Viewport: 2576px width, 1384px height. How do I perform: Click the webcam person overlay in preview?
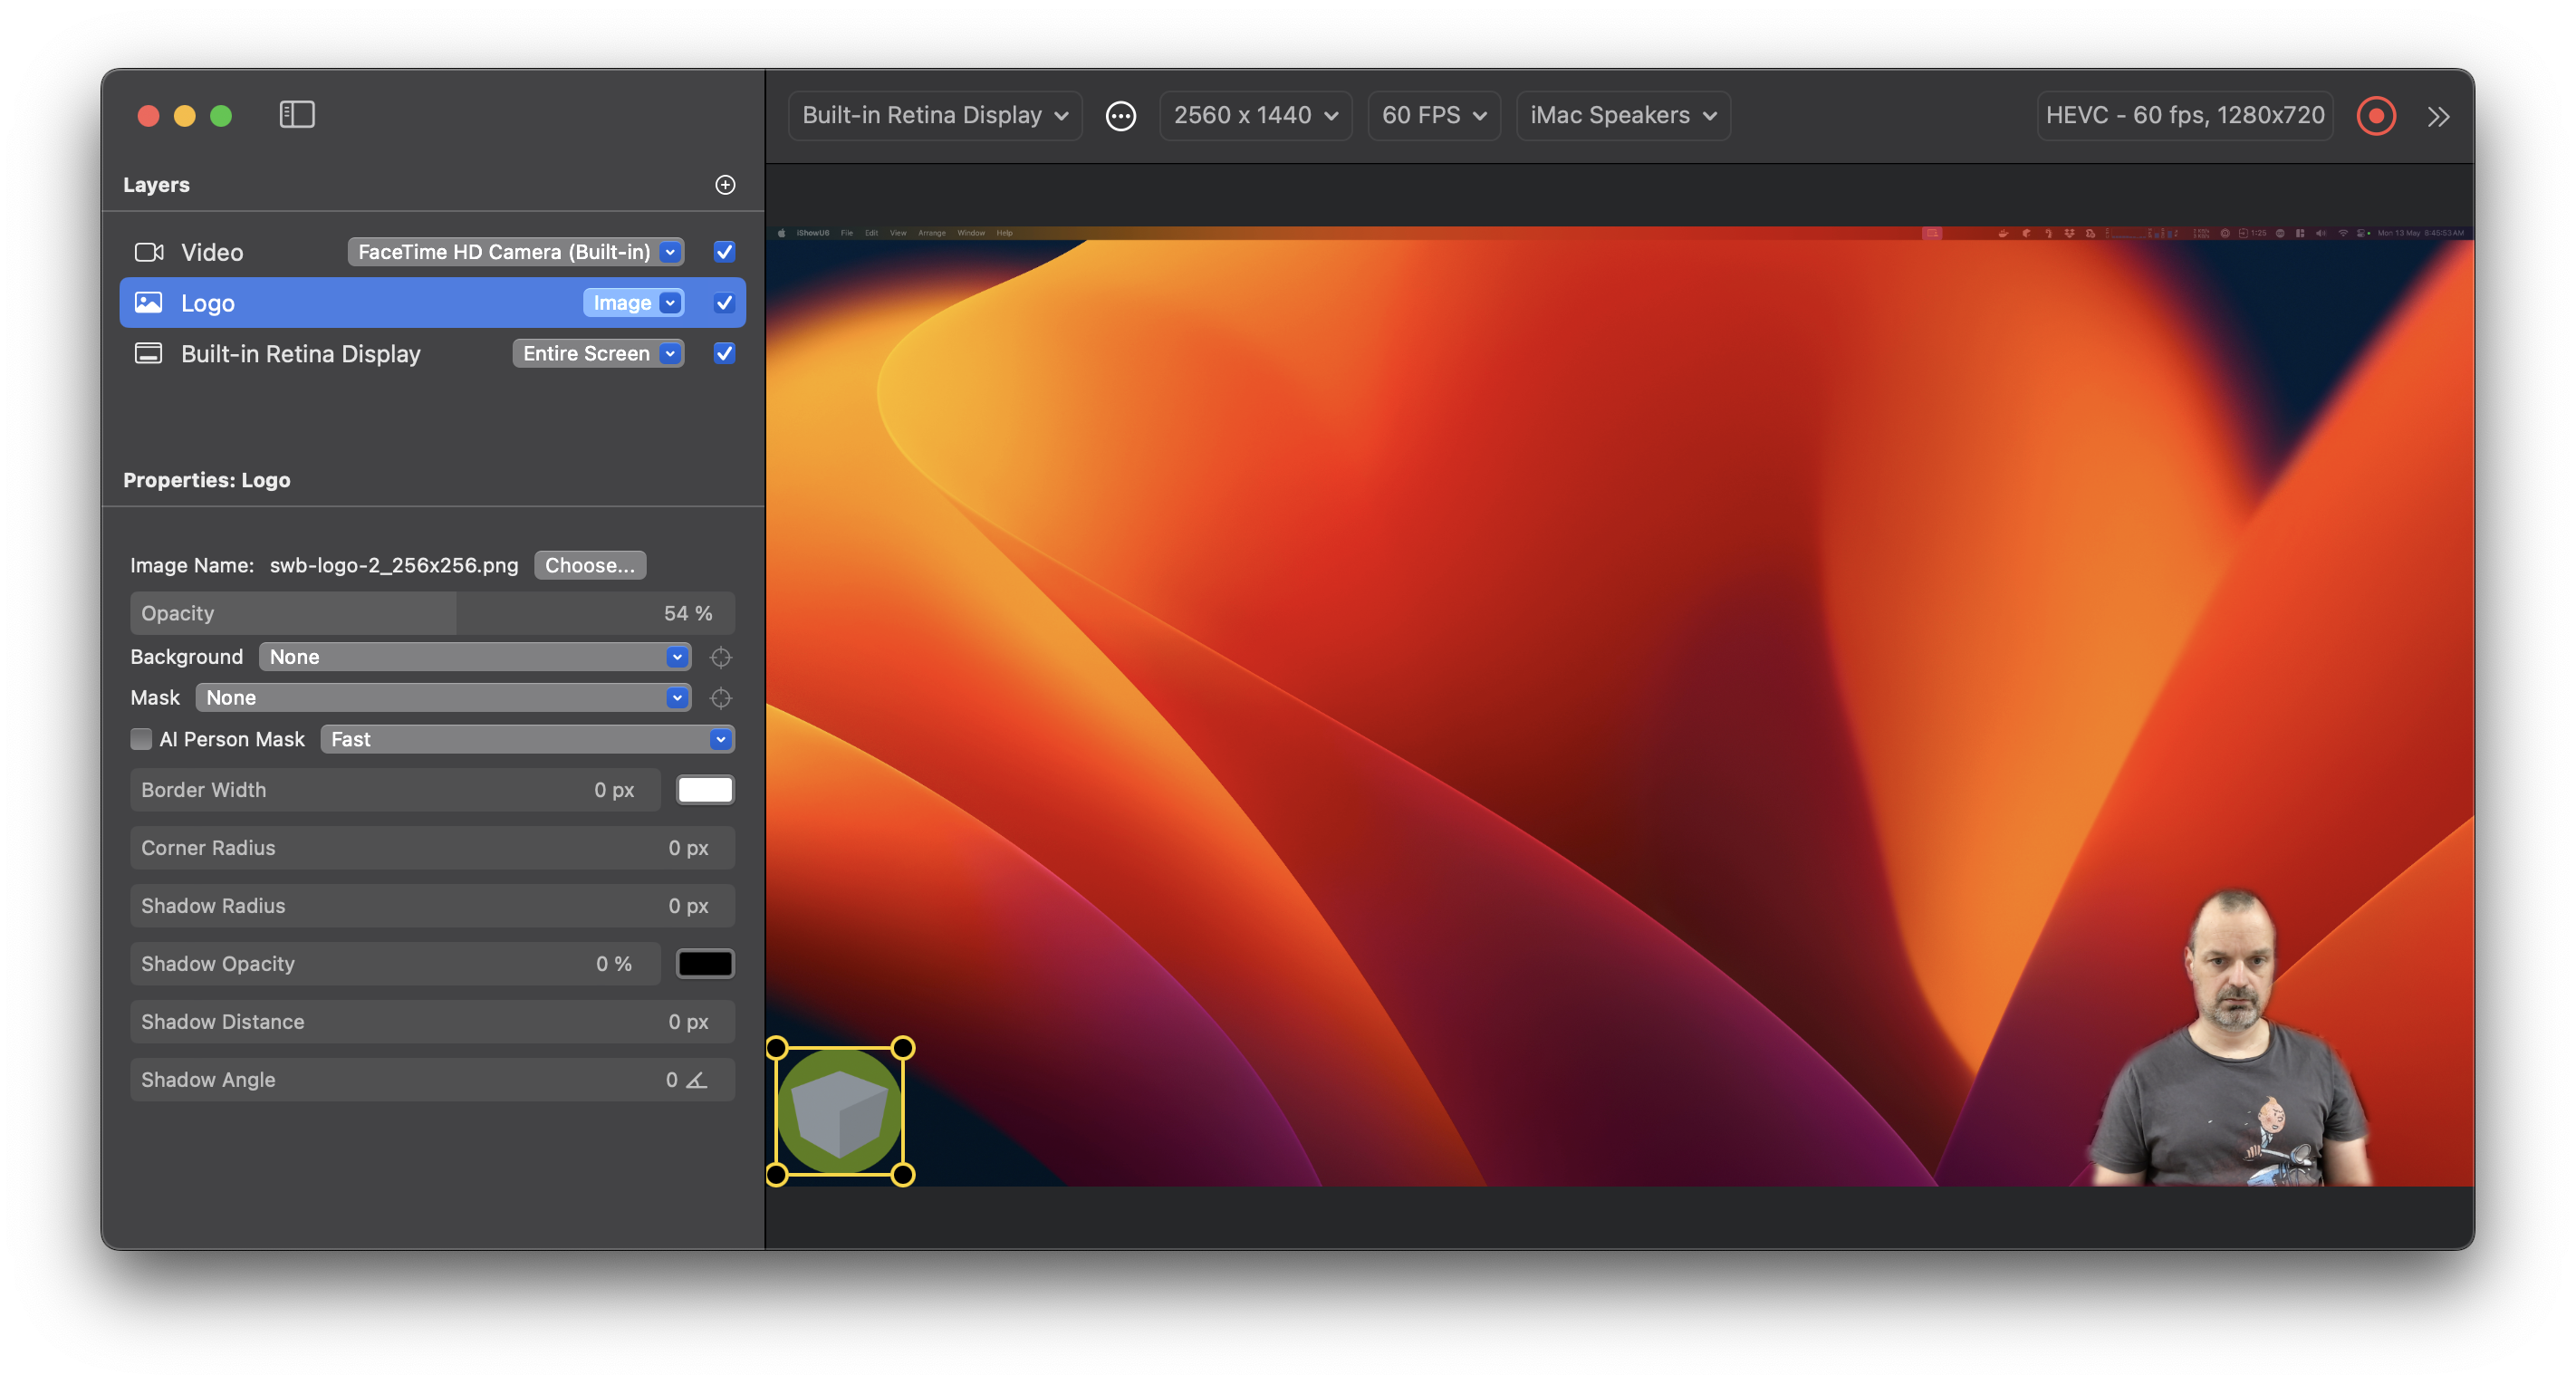(2232, 1040)
